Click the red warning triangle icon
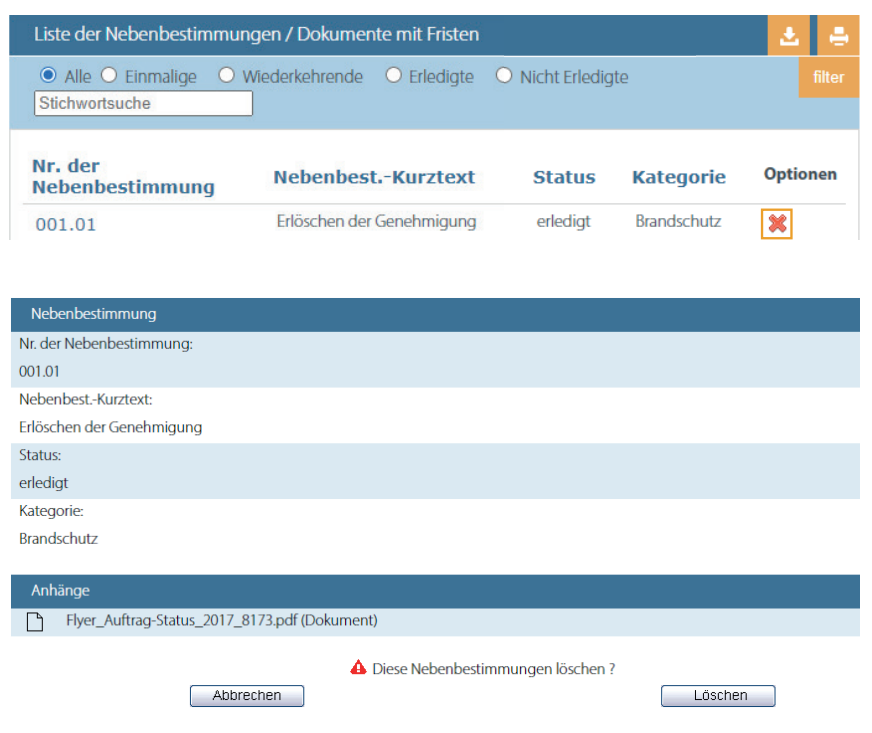The height and width of the screenshot is (733, 872). (358, 668)
